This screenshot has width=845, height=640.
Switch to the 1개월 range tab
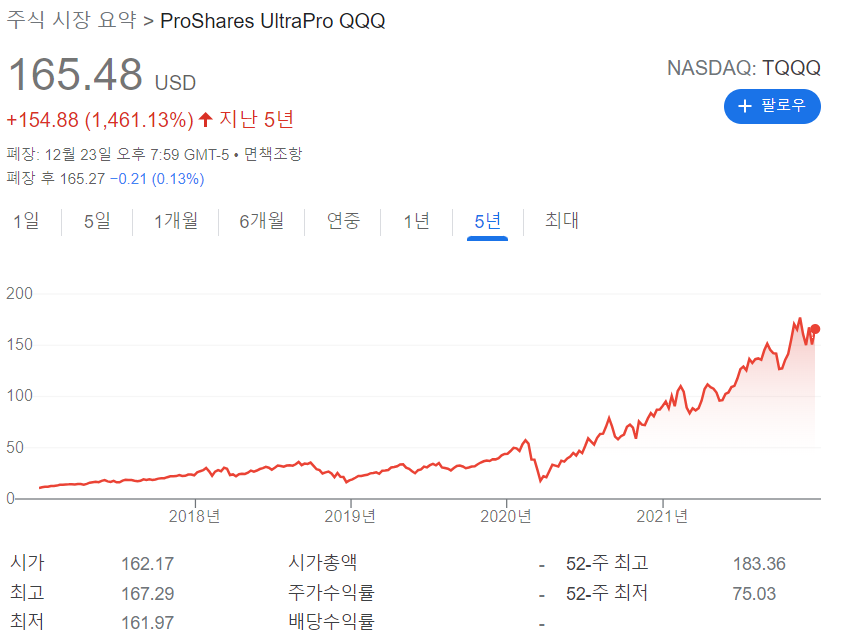click(x=176, y=221)
